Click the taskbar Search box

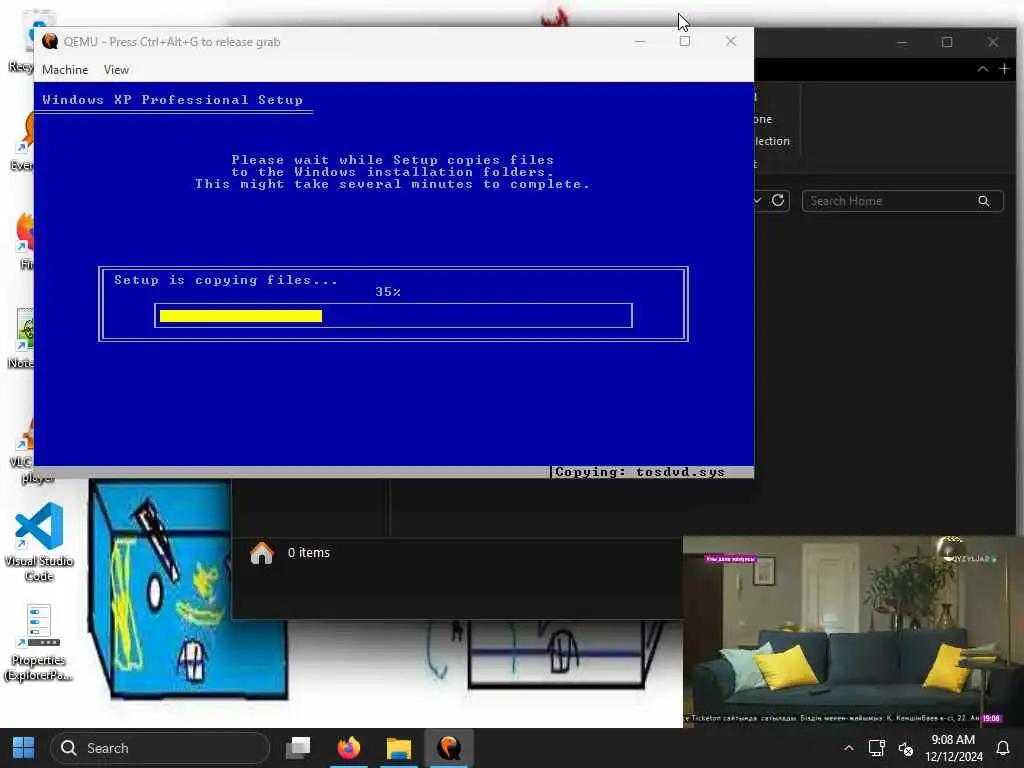tap(160, 748)
